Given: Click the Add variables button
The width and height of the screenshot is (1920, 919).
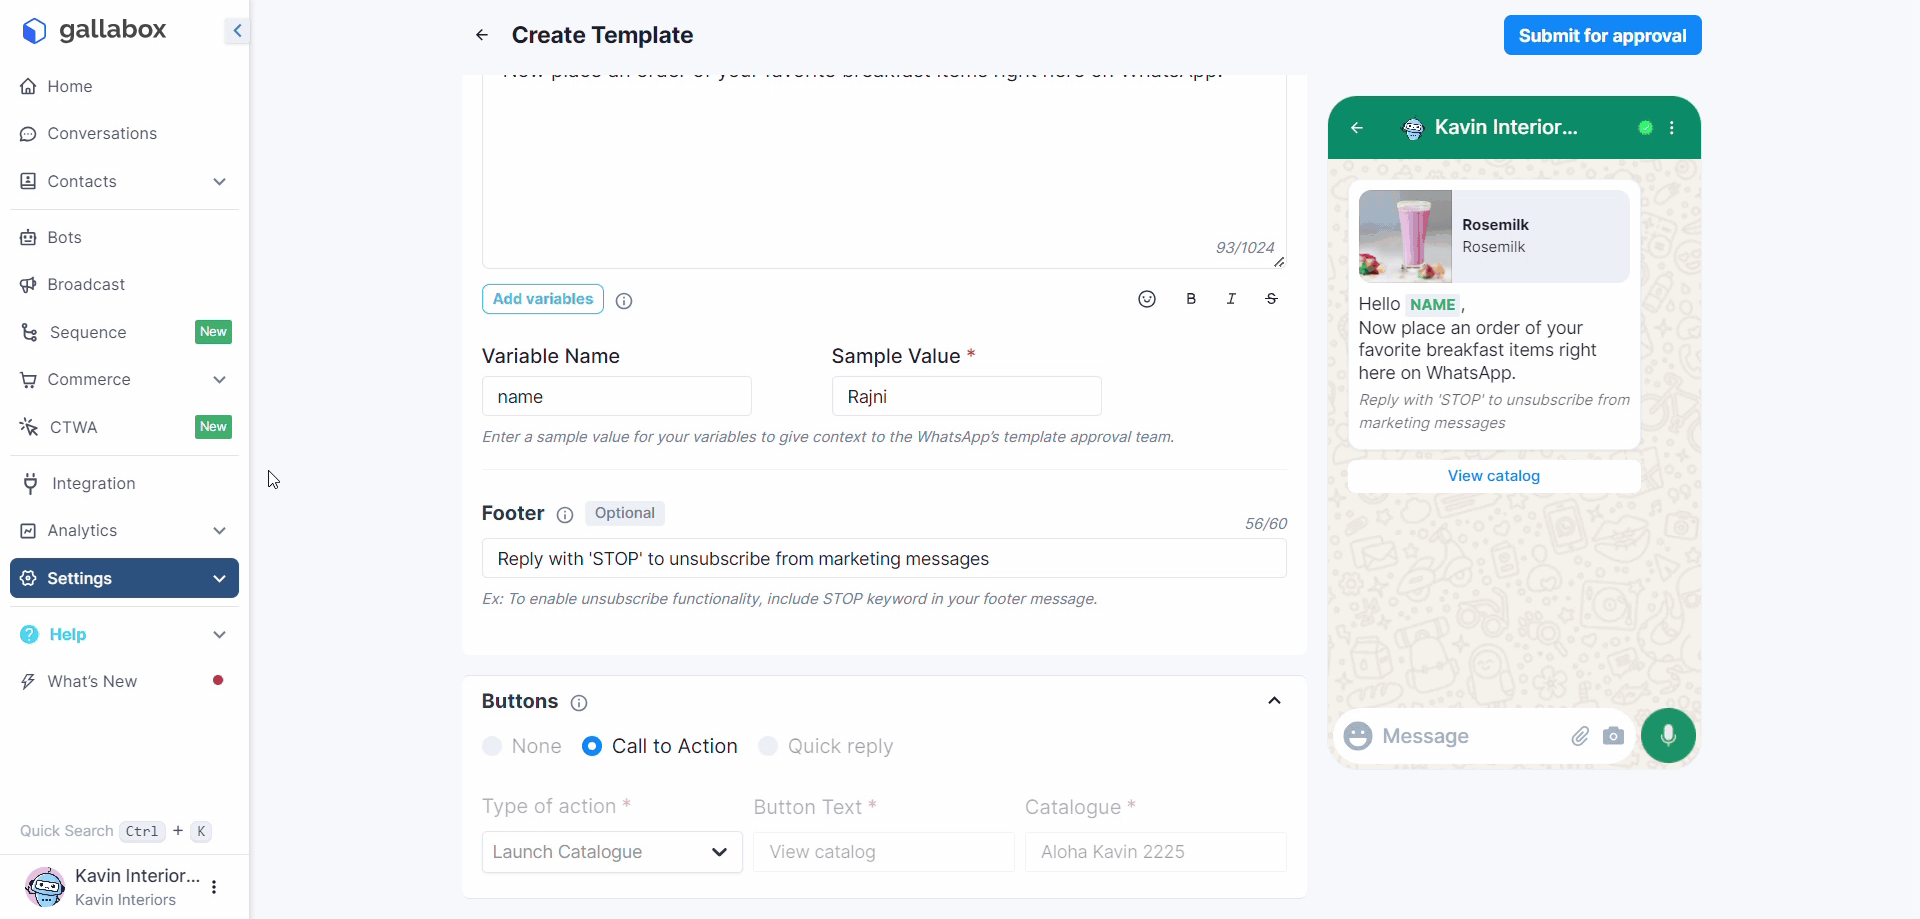Looking at the screenshot, I should pyautogui.click(x=542, y=299).
